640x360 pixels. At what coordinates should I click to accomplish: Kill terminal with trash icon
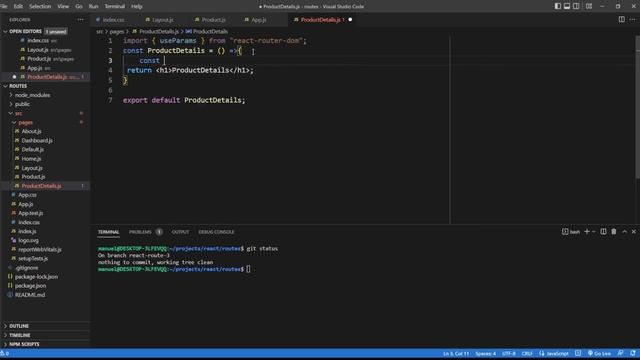pyautogui.click(x=613, y=231)
